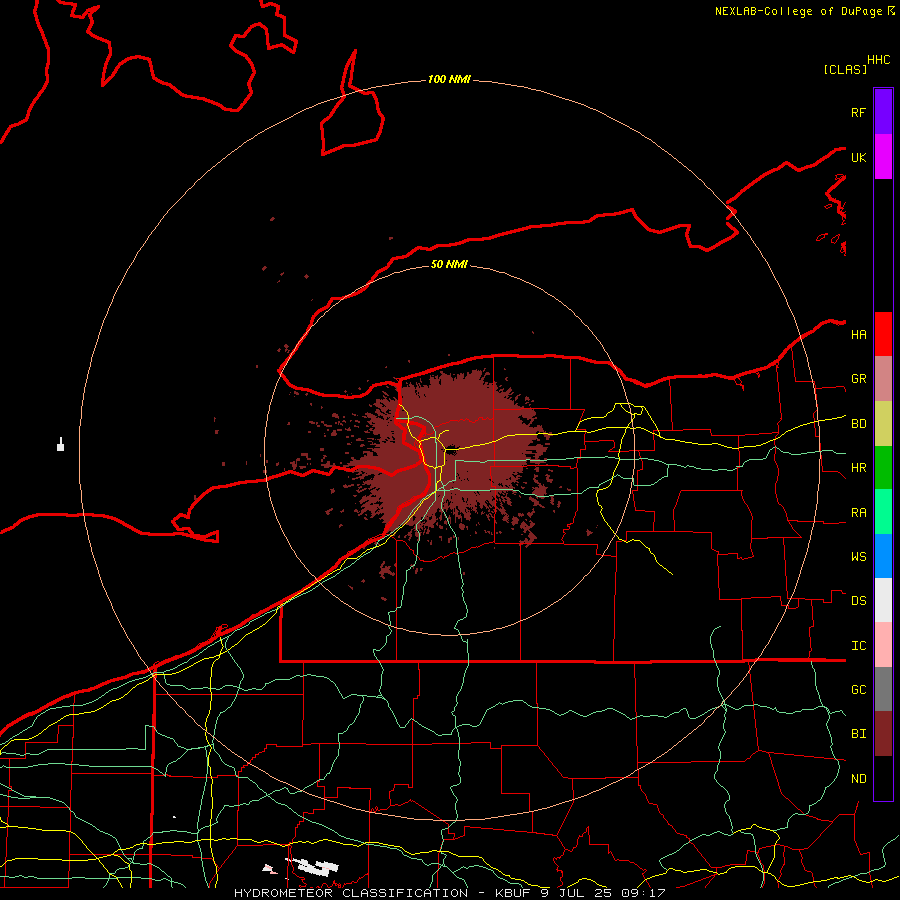Click the 'GR' legend label
Viewport: 900px width, 900px height.
point(859,379)
